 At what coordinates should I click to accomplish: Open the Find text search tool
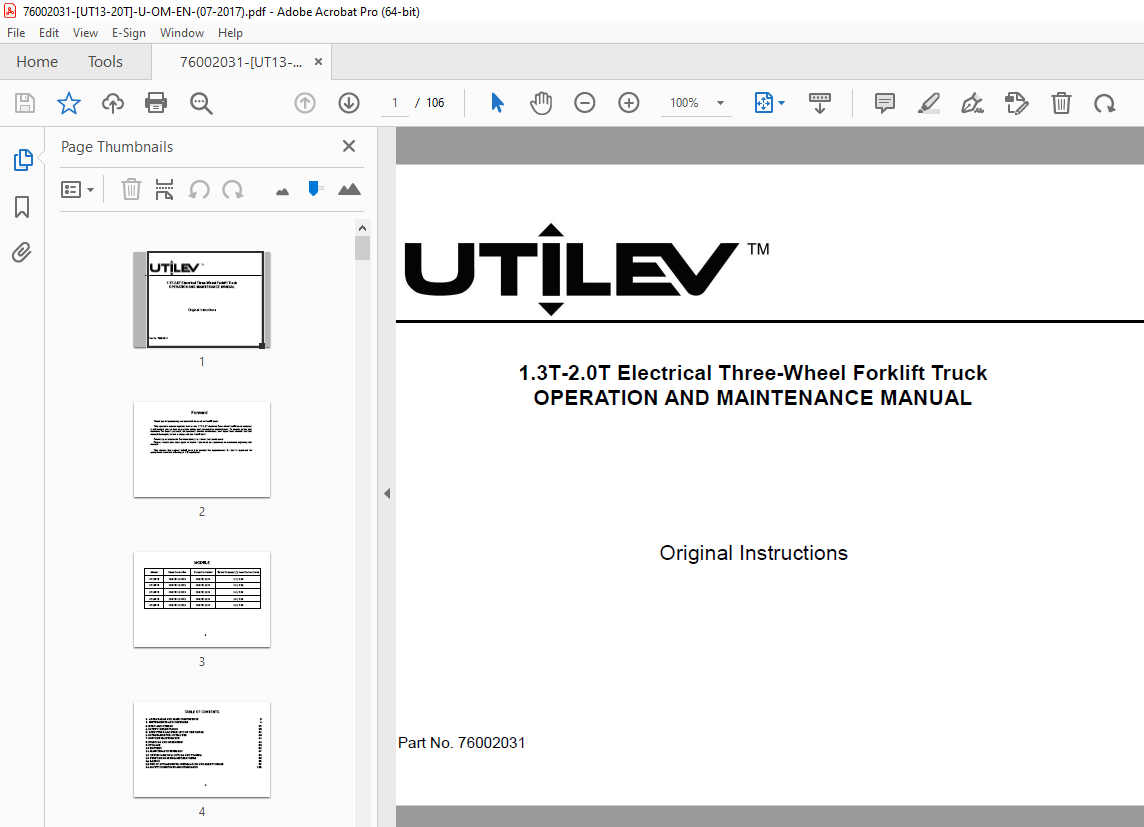(201, 104)
